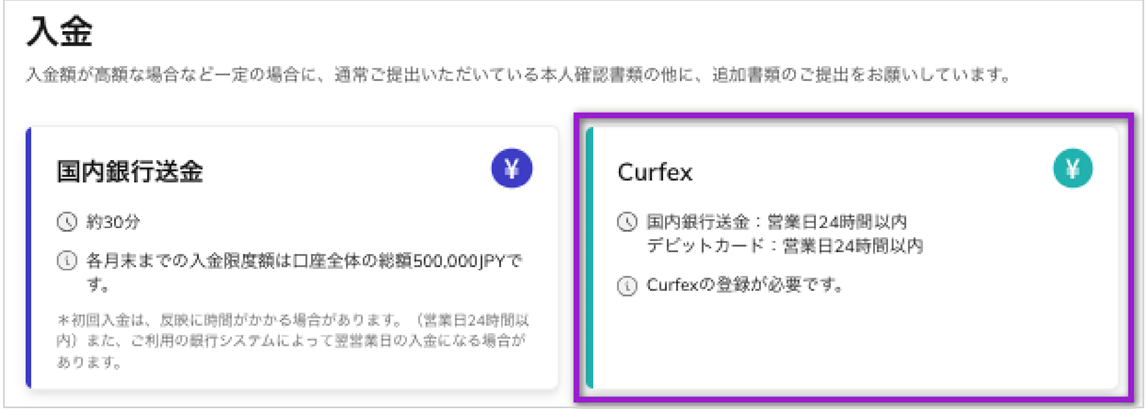The height and width of the screenshot is (409, 1146).
Task: Click the blue yen icon on 国内銀行送金 card
Action: pyautogui.click(x=512, y=169)
